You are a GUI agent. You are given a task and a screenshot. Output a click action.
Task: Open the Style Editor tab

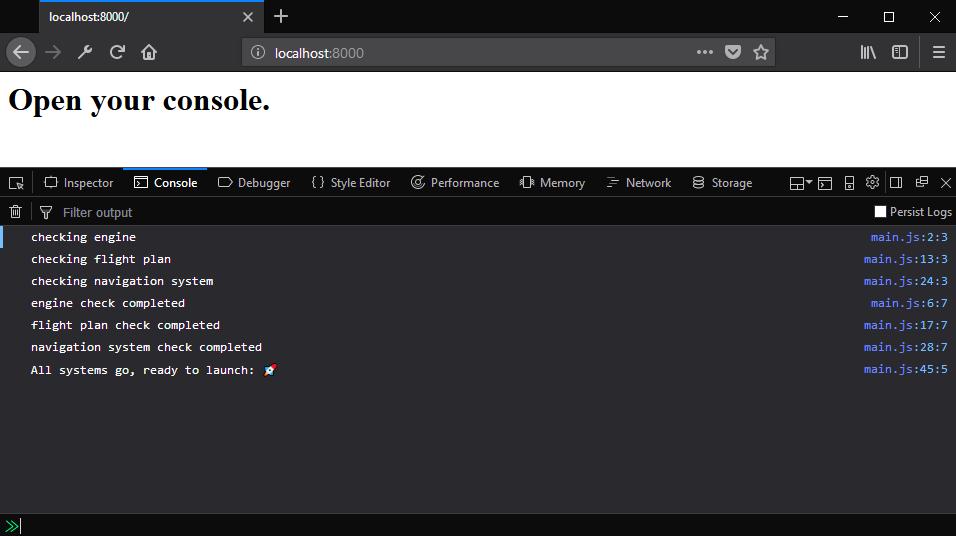[x=351, y=183]
